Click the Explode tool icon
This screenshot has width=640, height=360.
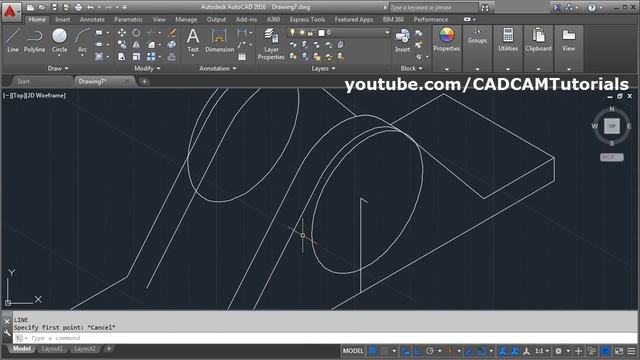[x=172, y=44]
